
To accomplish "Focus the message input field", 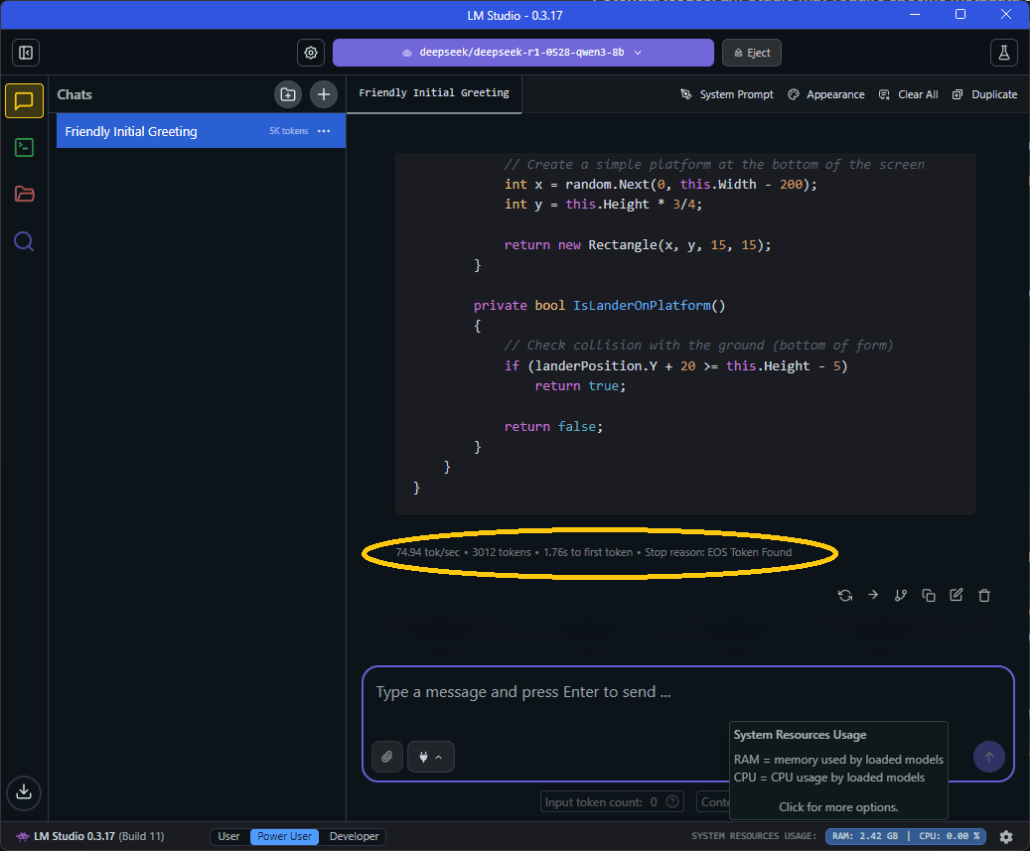I will point(687,692).
